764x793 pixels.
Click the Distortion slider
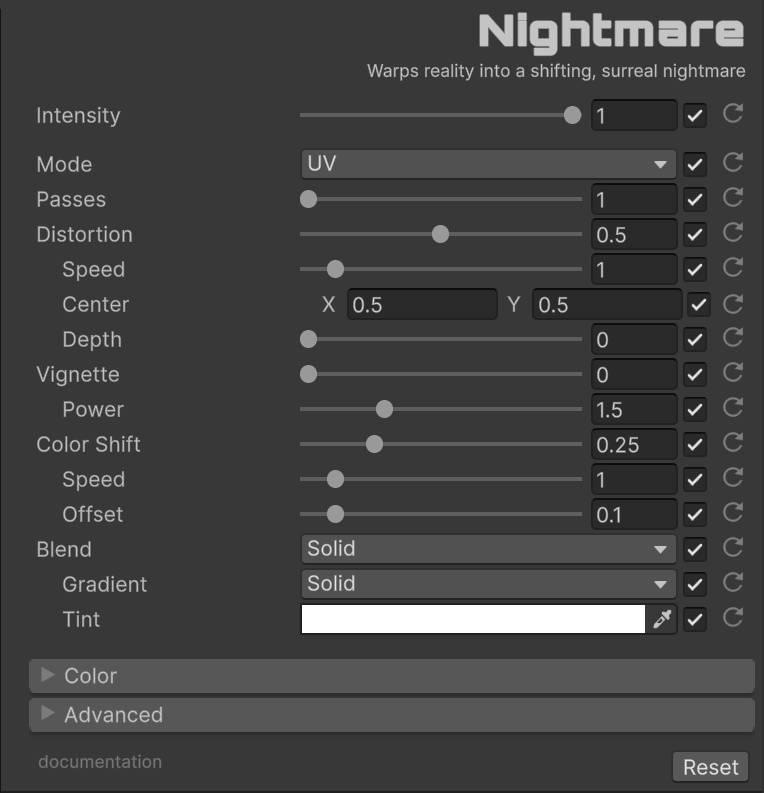(440, 234)
